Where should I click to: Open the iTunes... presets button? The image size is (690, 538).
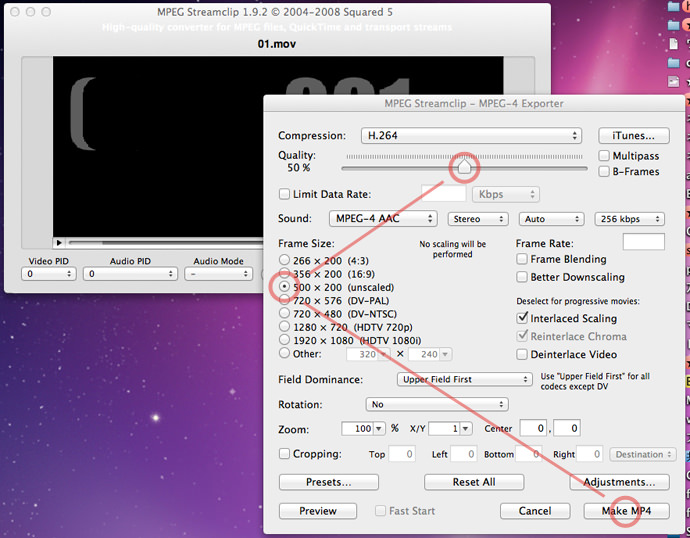(x=634, y=136)
